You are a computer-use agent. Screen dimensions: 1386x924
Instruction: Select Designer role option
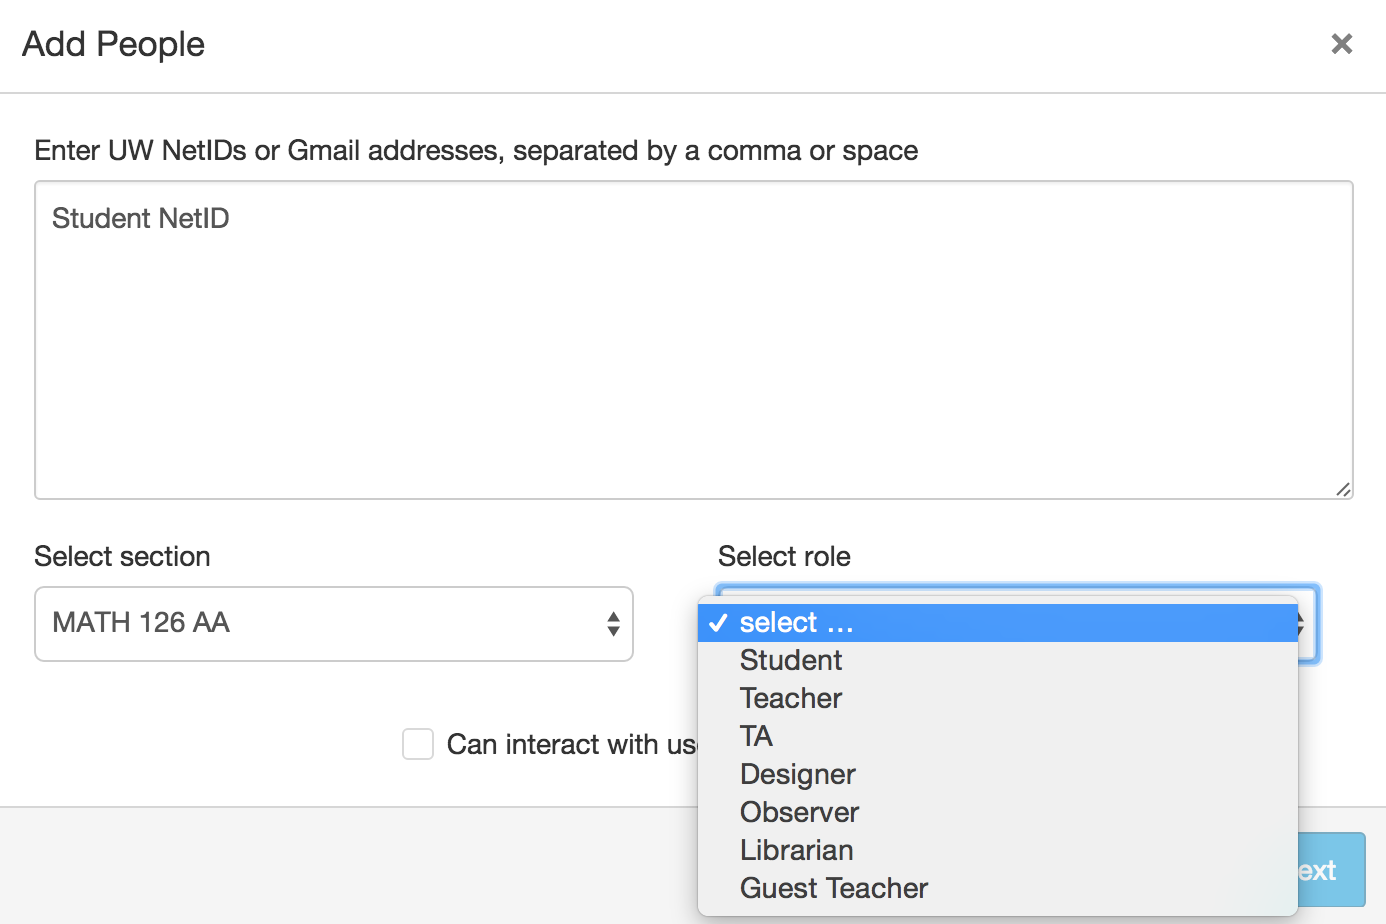(x=998, y=775)
